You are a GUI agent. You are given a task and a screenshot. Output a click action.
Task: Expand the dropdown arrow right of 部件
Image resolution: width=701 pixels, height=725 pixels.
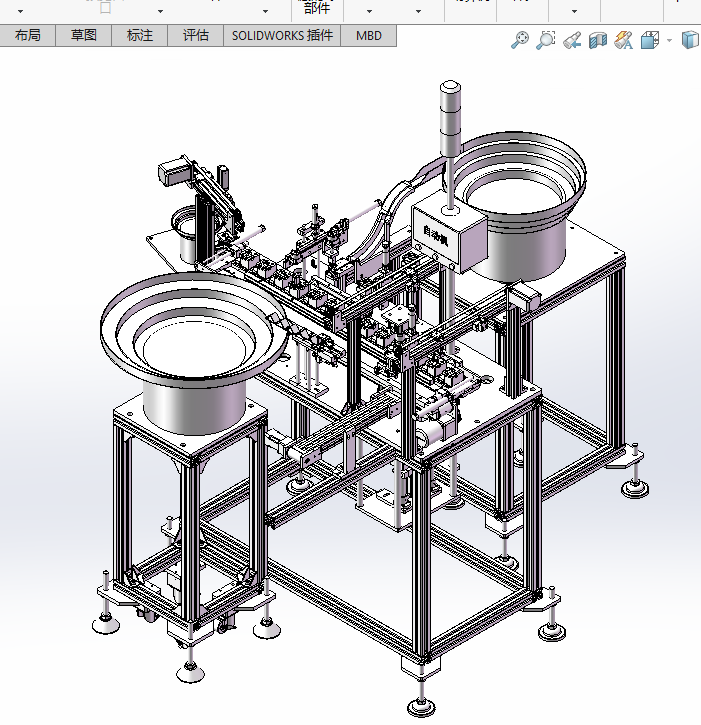tap(369, 12)
